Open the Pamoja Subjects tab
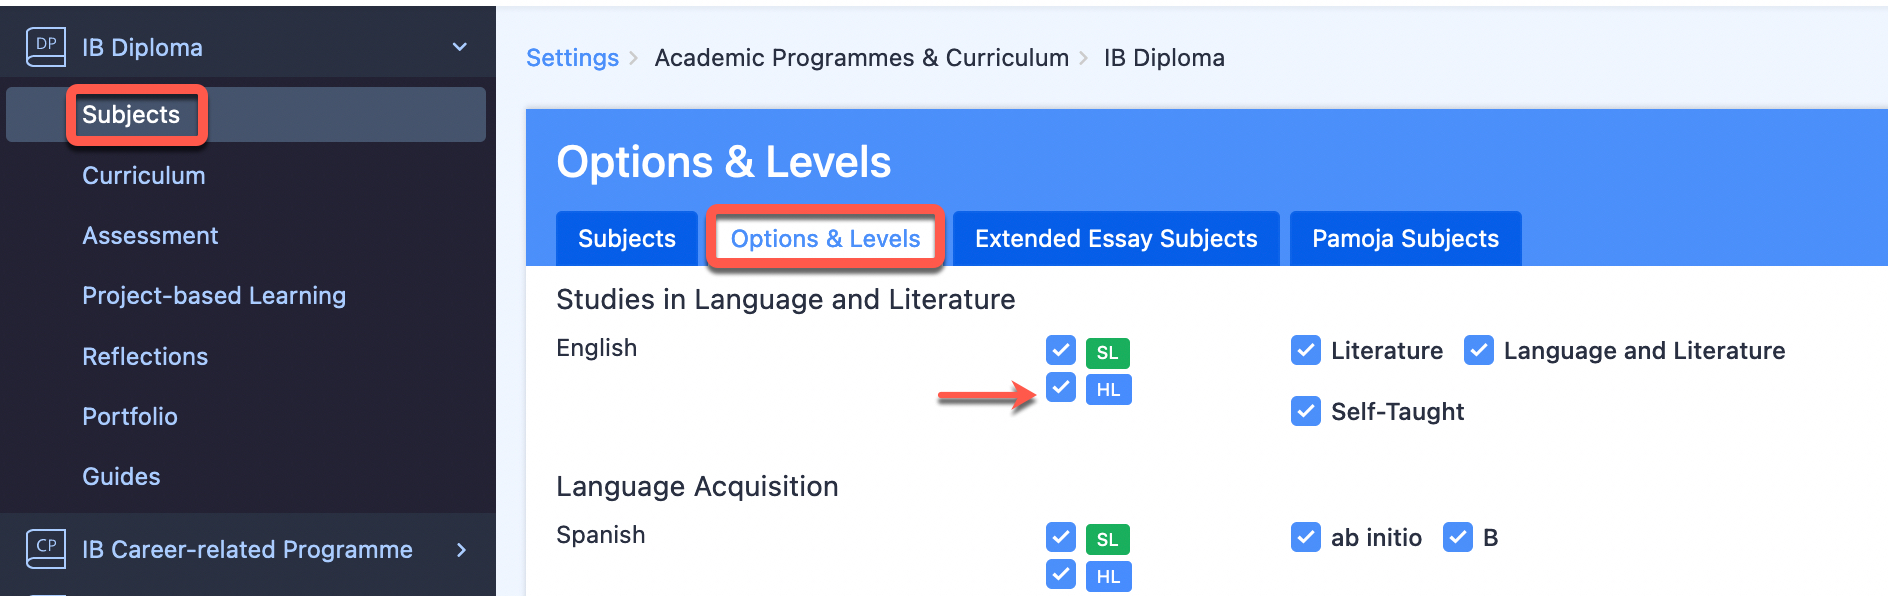This screenshot has height=596, width=1888. click(x=1405, y=238)
